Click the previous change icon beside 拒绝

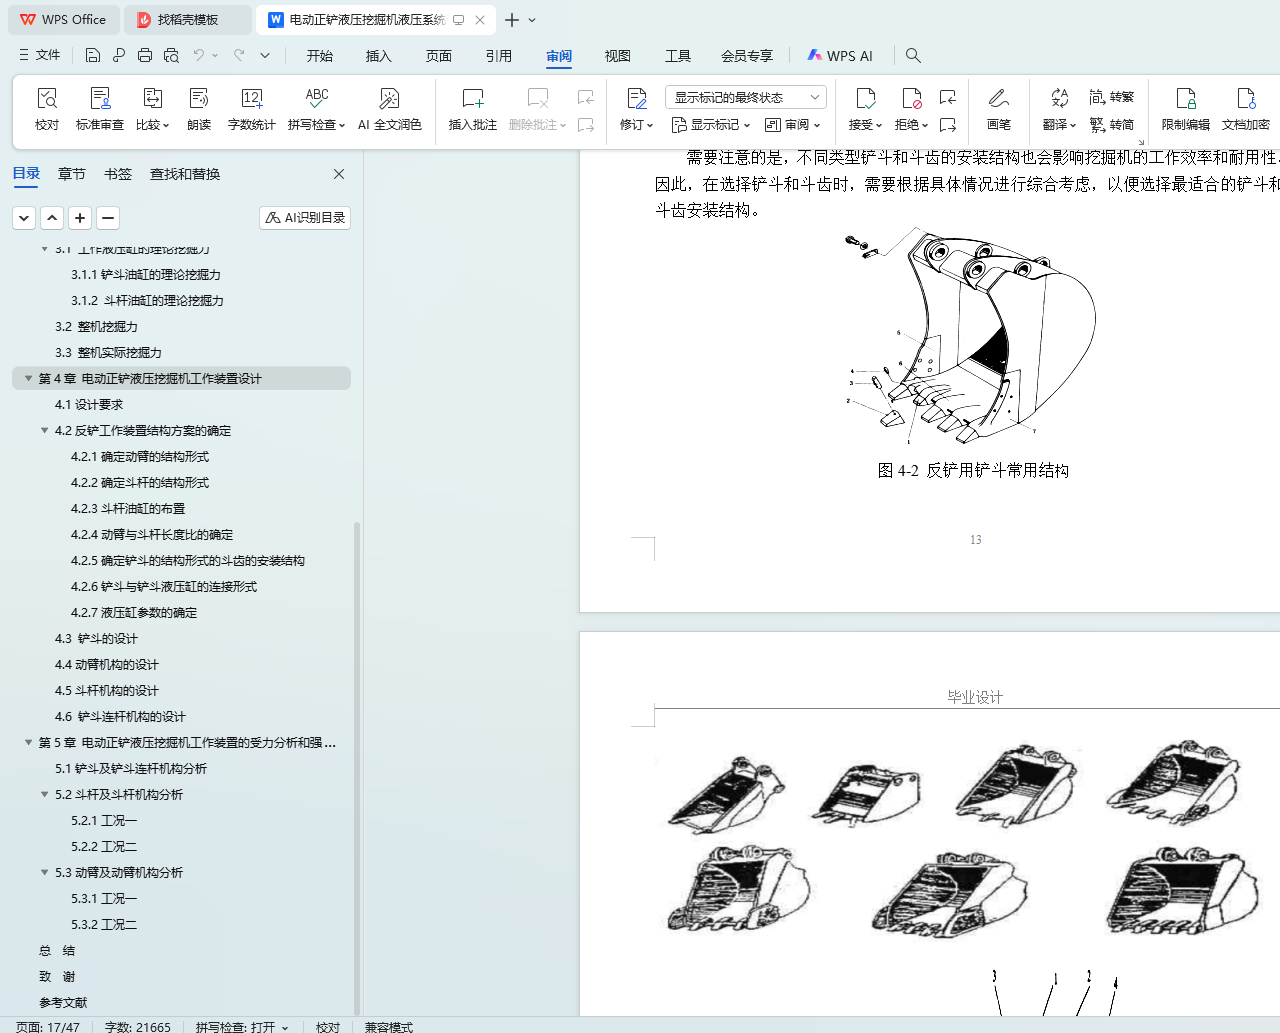(x=948, y=97)
